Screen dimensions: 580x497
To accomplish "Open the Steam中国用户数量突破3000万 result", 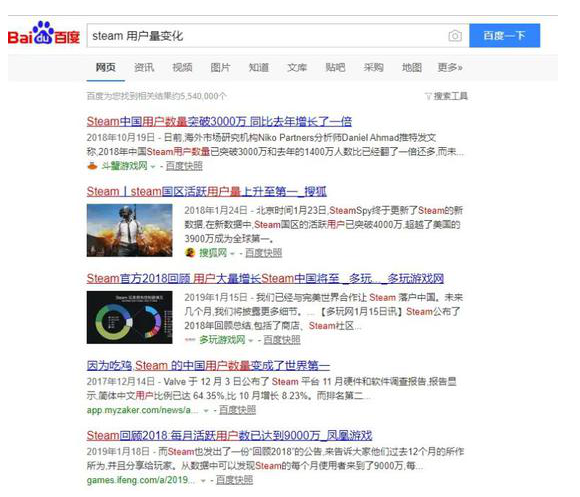I will [219, 121].
